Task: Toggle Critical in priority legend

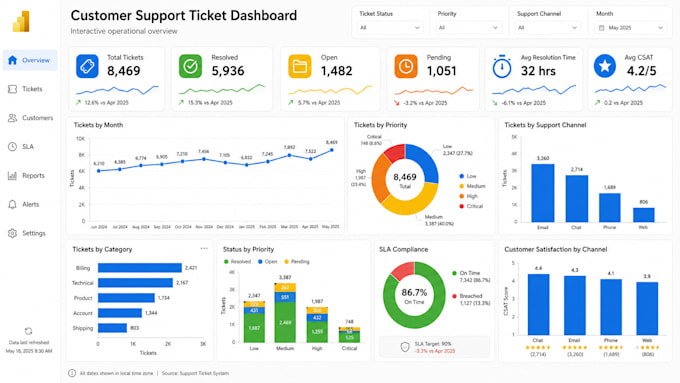Action: 471,206
